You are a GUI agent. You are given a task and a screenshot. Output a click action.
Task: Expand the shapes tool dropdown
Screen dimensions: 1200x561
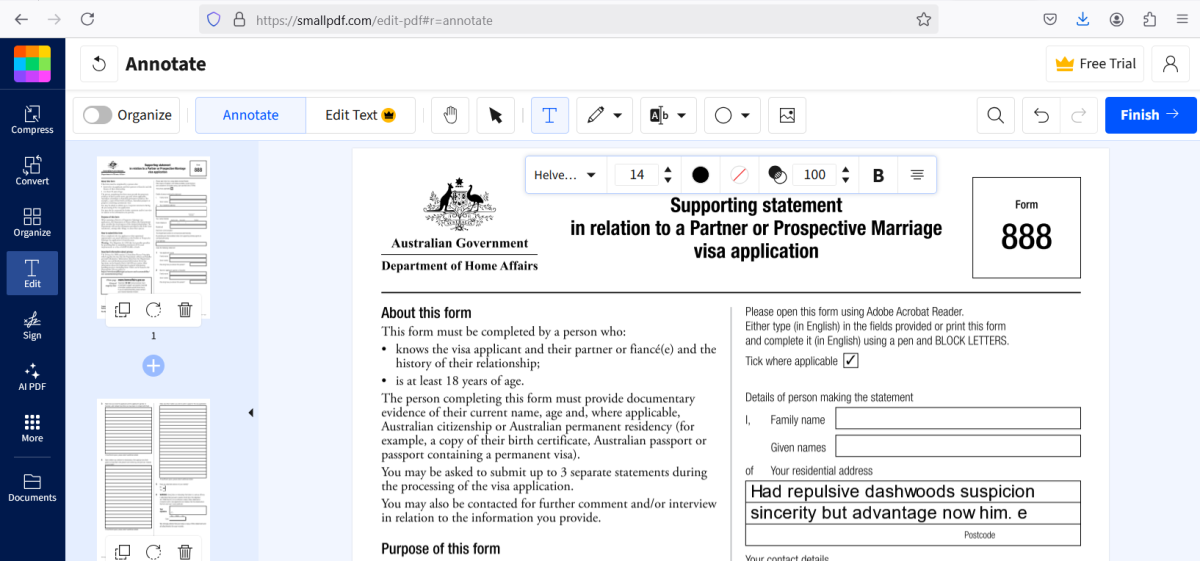coord(746,115)
